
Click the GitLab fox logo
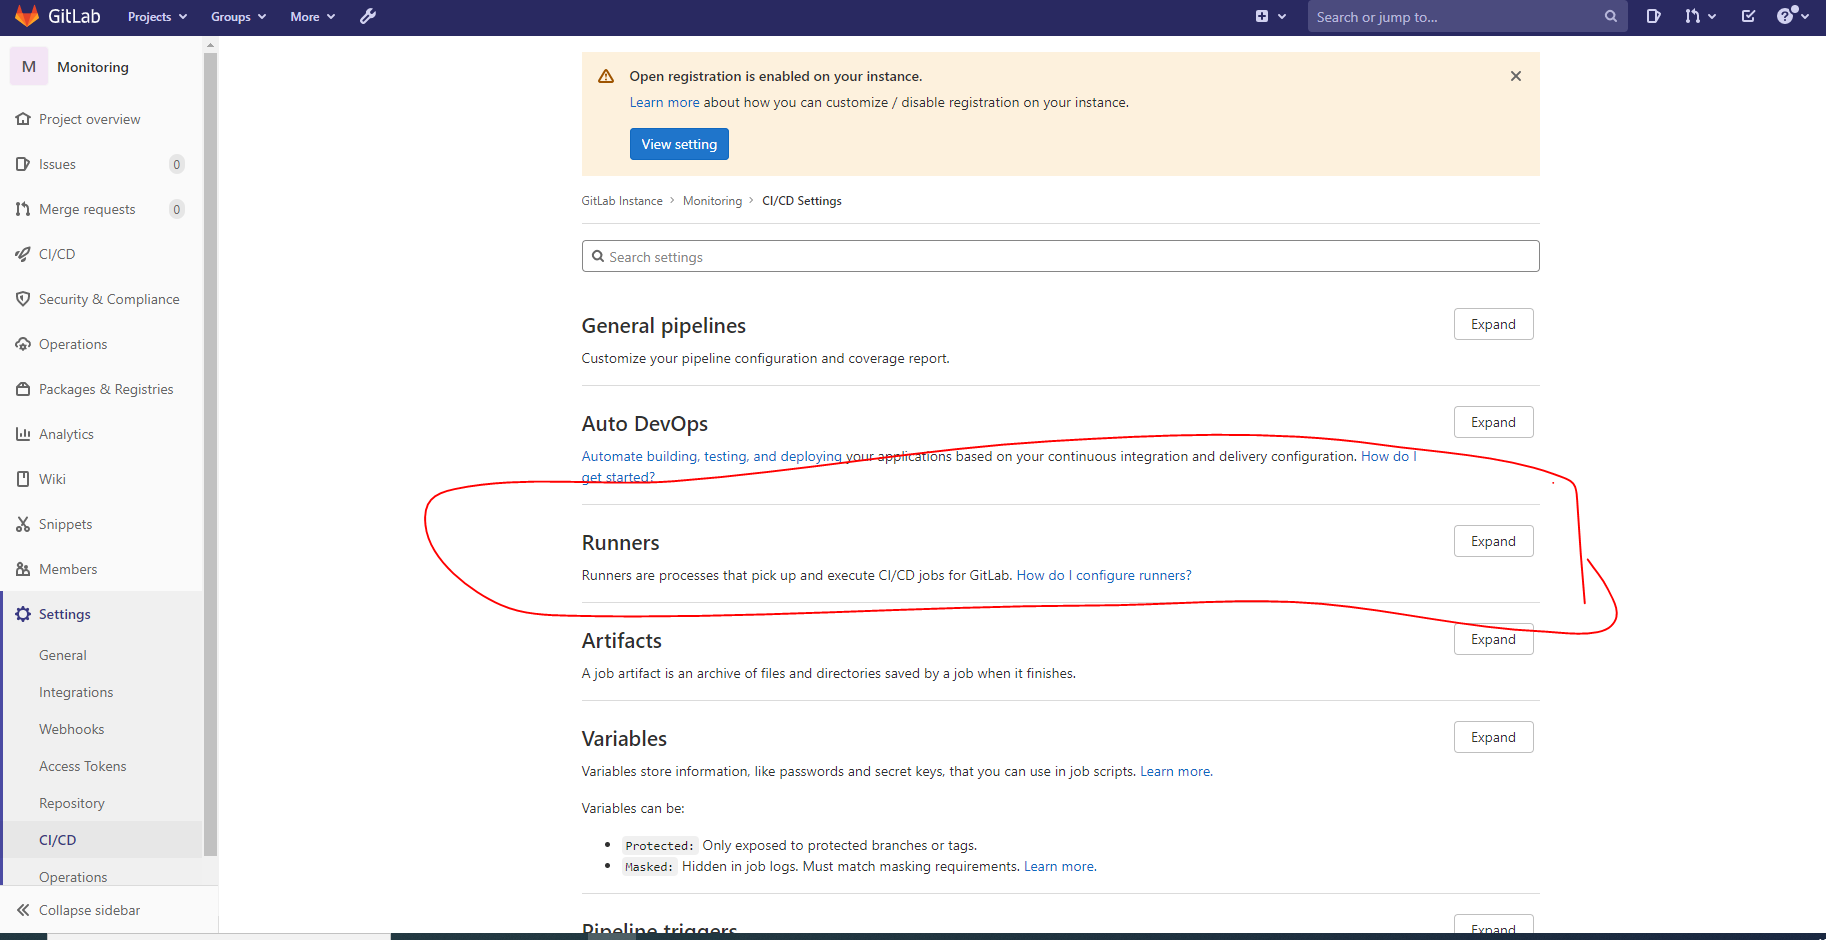(x=27, y=16)
